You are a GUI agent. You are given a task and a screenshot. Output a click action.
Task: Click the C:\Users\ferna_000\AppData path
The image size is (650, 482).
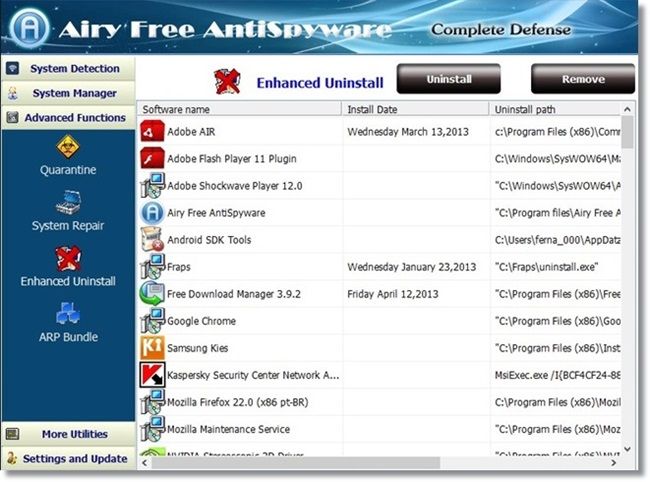[x=558, y=240]
